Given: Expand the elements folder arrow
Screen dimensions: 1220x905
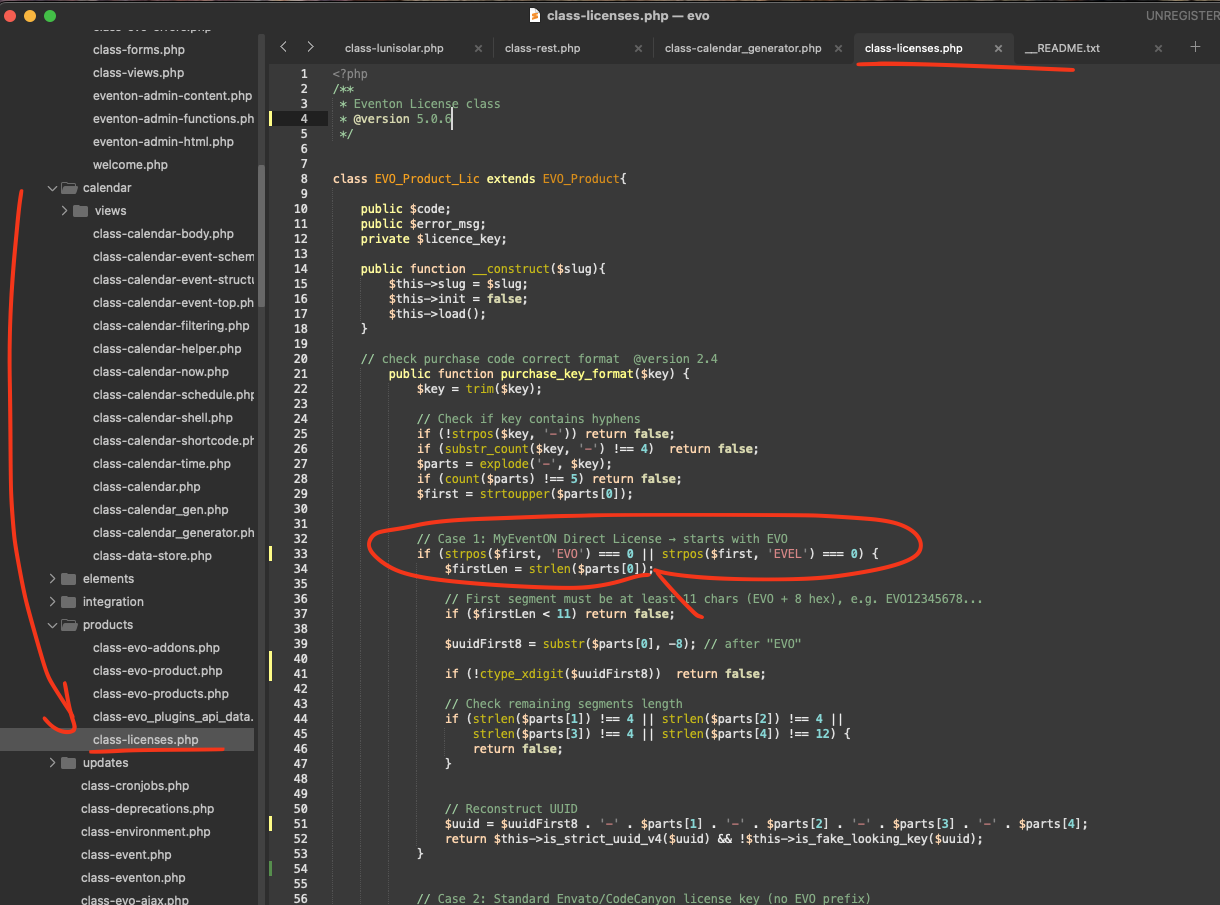Looking at the screenshot, I should (x=53, y=579).
